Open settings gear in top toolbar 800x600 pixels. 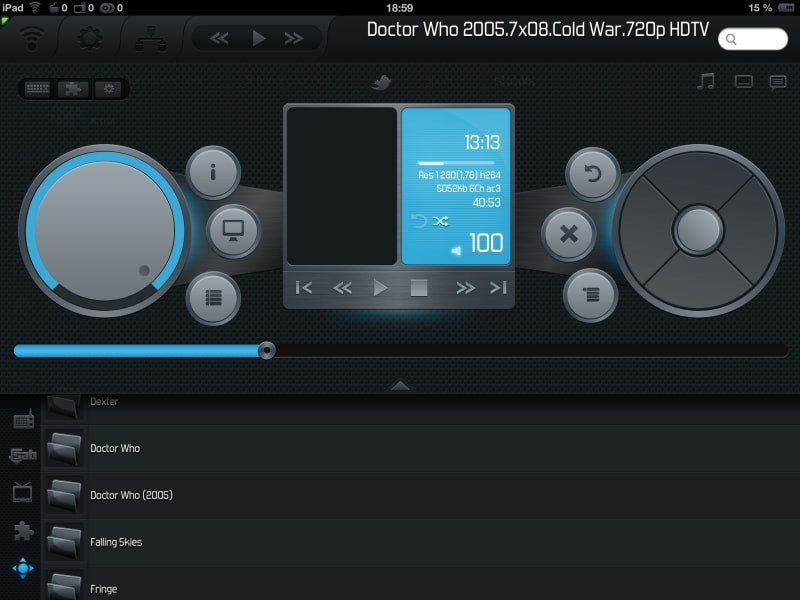(90, 38)
